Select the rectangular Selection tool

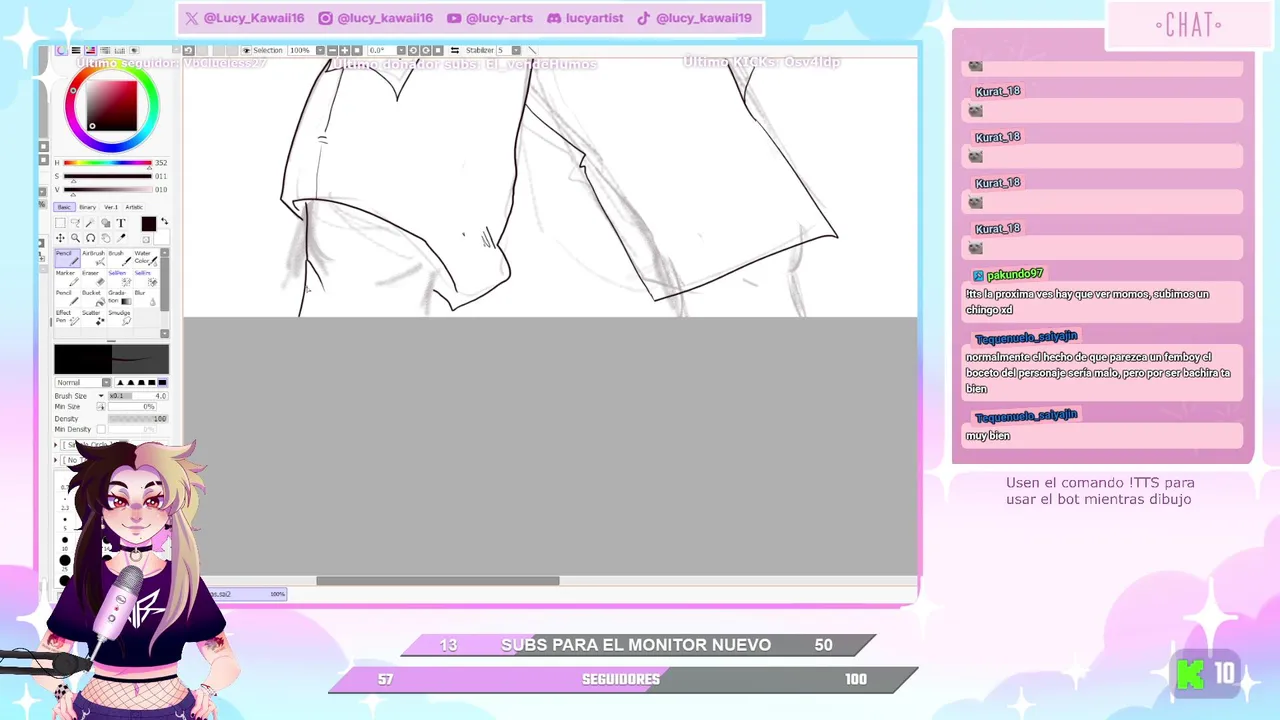coord(60,223)
